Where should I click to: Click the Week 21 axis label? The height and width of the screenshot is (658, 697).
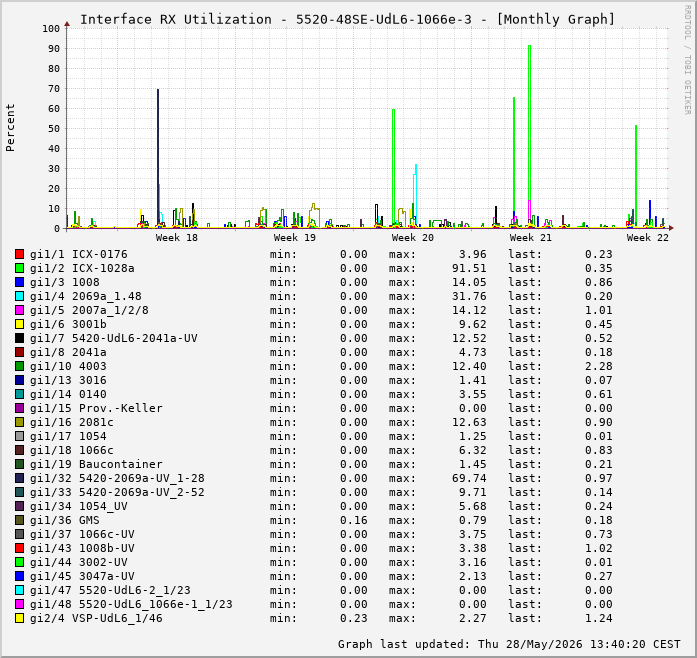pyautogui.click(x=531, y=237)
